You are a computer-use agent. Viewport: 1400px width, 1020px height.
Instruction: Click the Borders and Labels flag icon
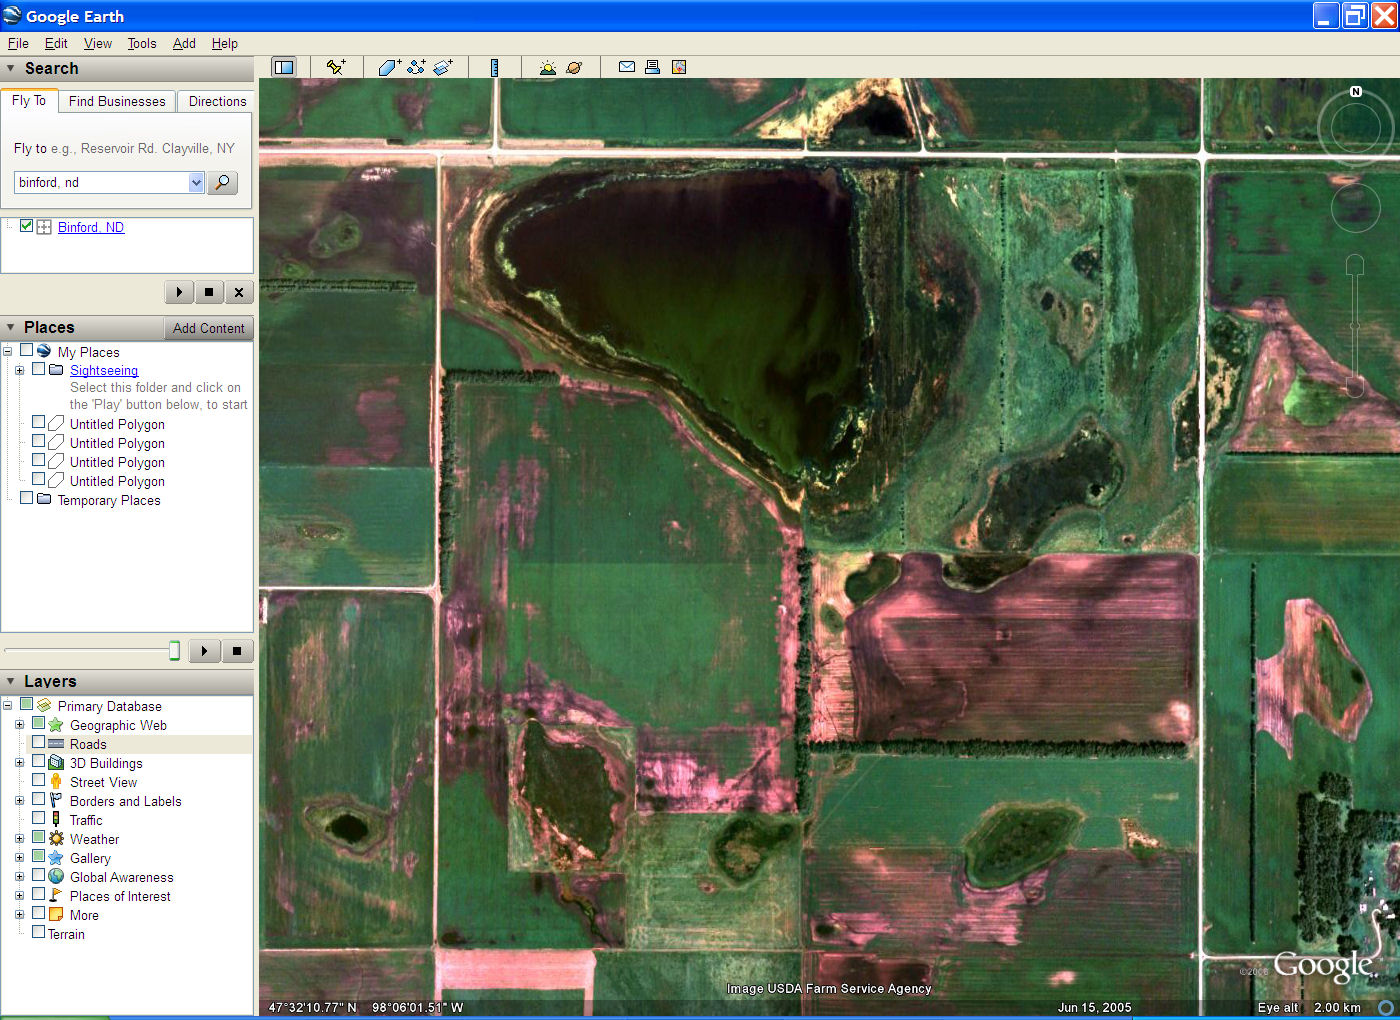point(56,801)
